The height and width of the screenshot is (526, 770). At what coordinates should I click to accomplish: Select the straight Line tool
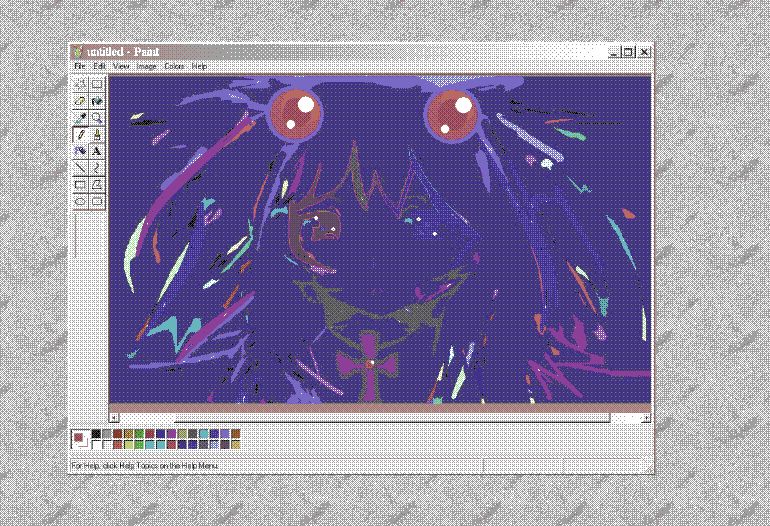click(80, 167)
